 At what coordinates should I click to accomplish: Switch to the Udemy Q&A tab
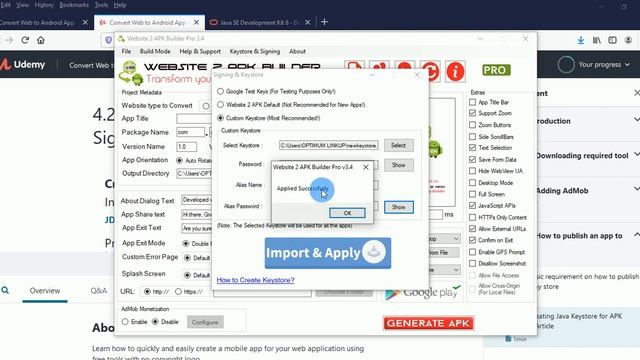click(x=98, y=291)
